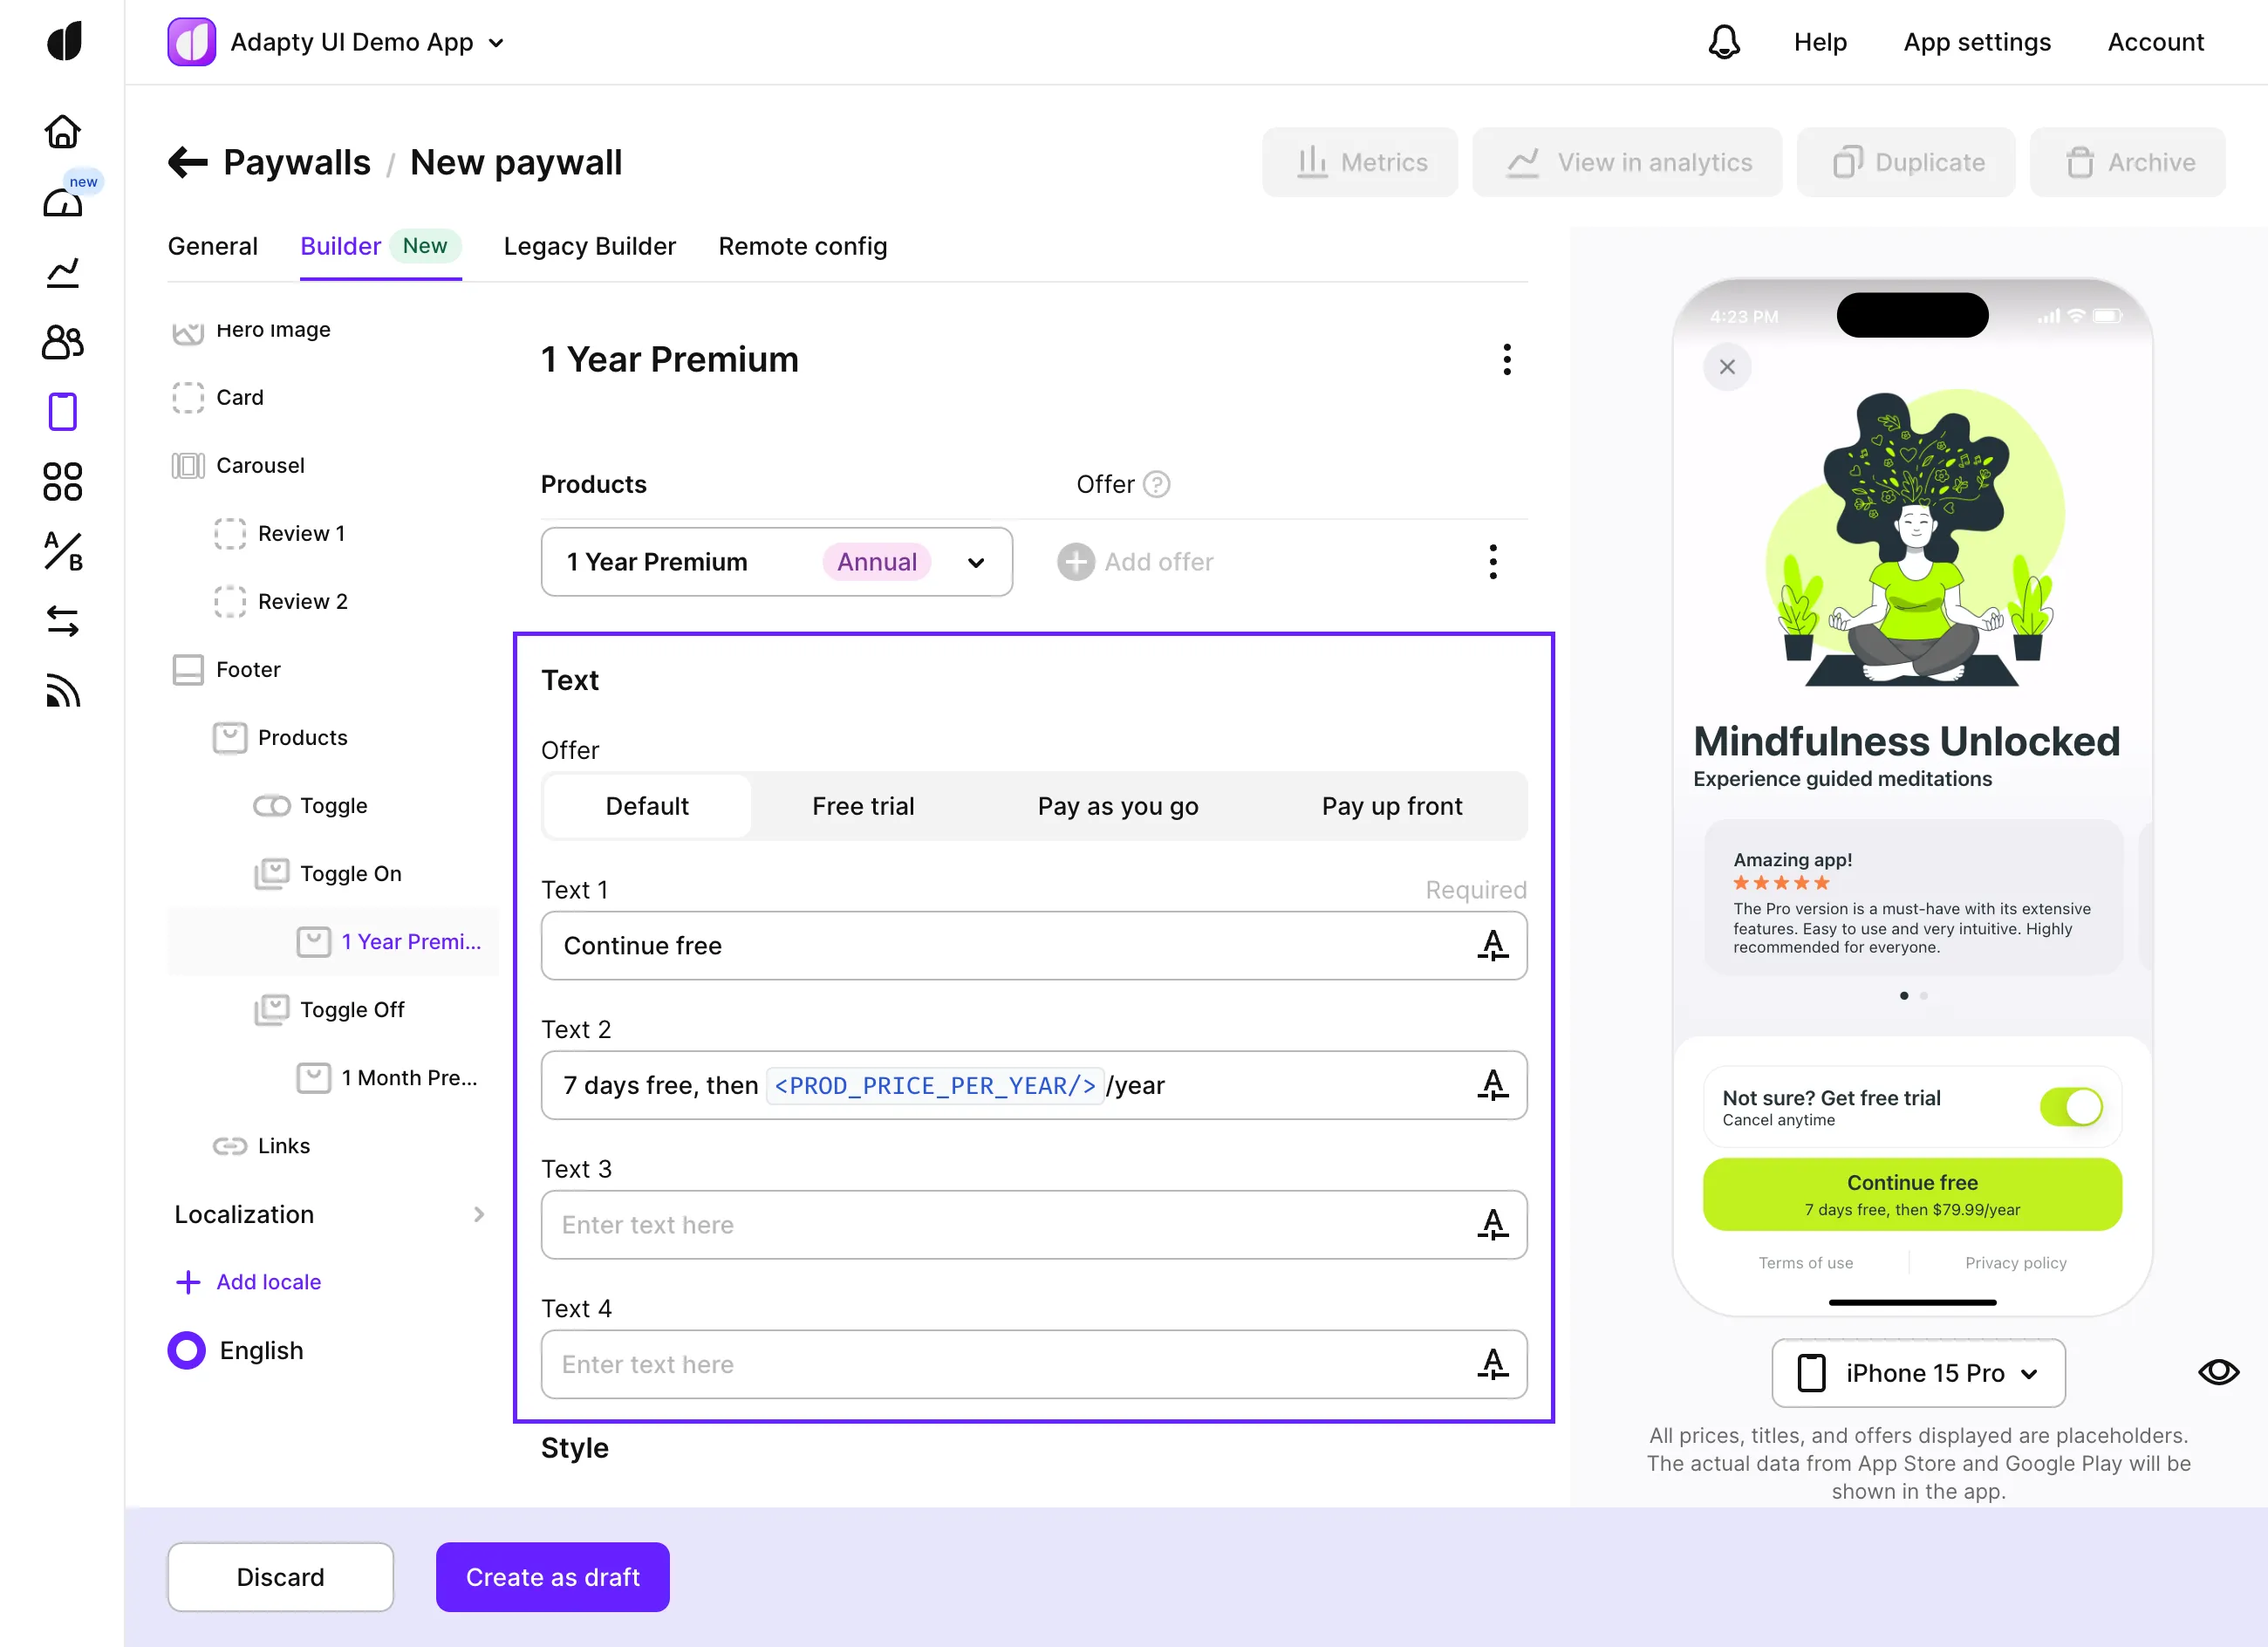The image size is (2268, 1647).
Task: Open three-dot menu beside 1 Year Premium title
Action: [1506, 359]
